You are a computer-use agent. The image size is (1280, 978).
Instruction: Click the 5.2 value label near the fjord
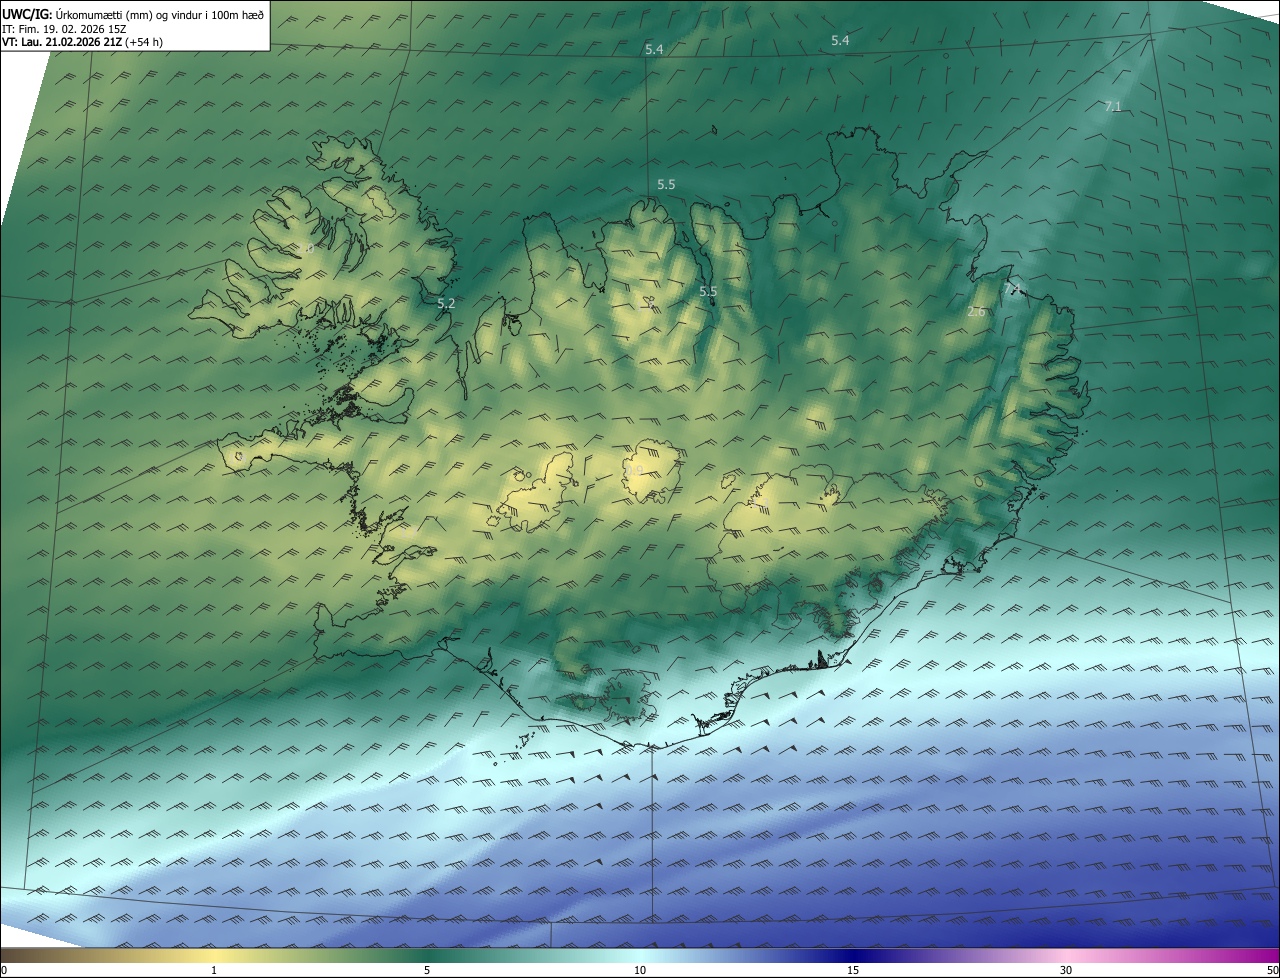[x=446, y=303]
